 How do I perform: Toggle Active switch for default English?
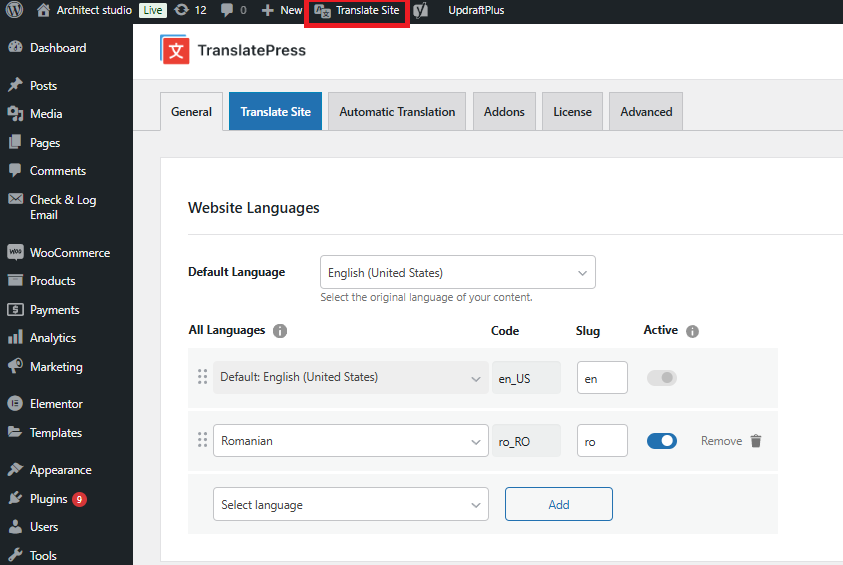(662, 378)
